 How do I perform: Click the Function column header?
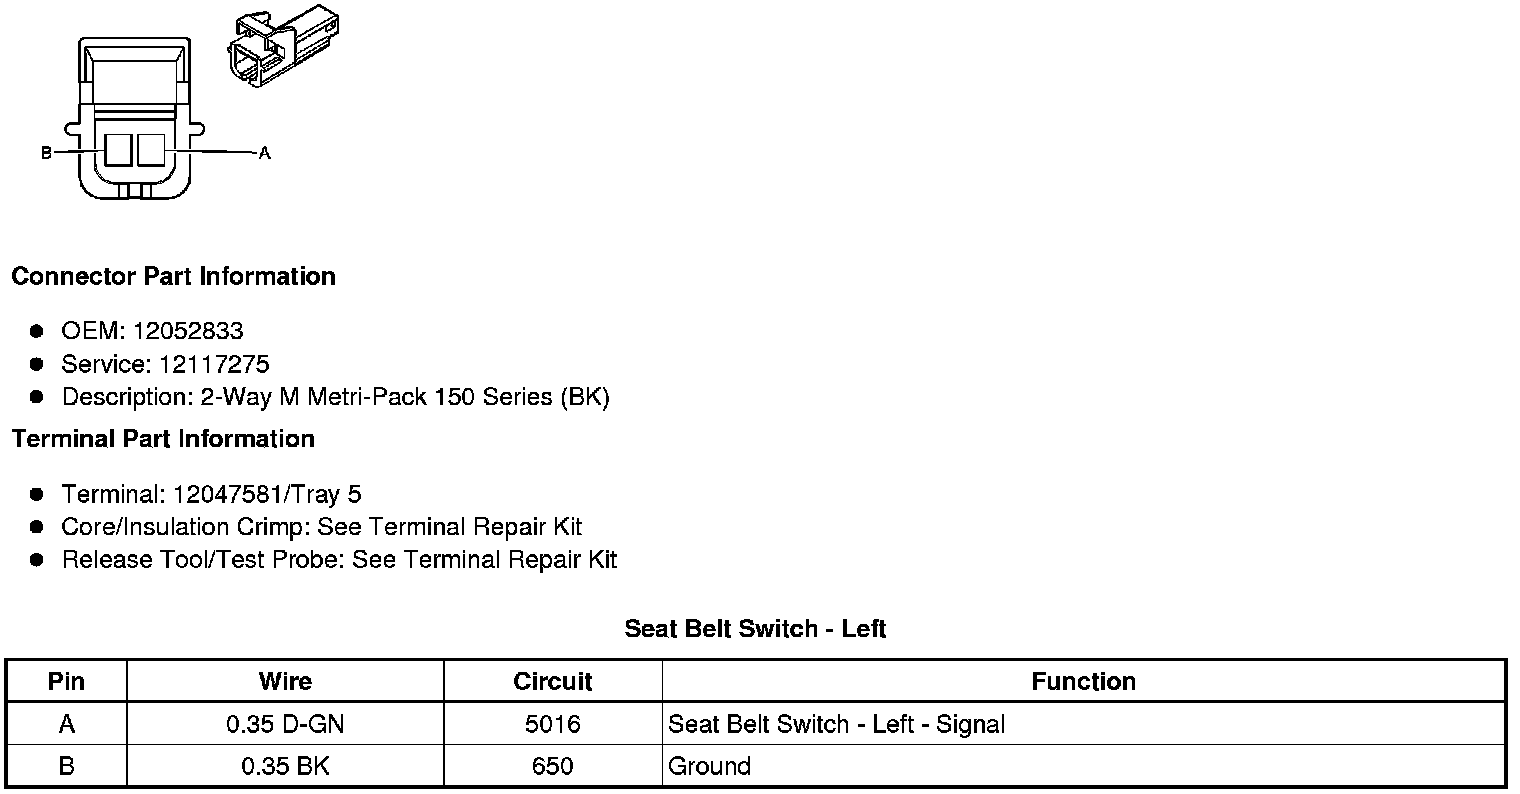pos(1084,681)
